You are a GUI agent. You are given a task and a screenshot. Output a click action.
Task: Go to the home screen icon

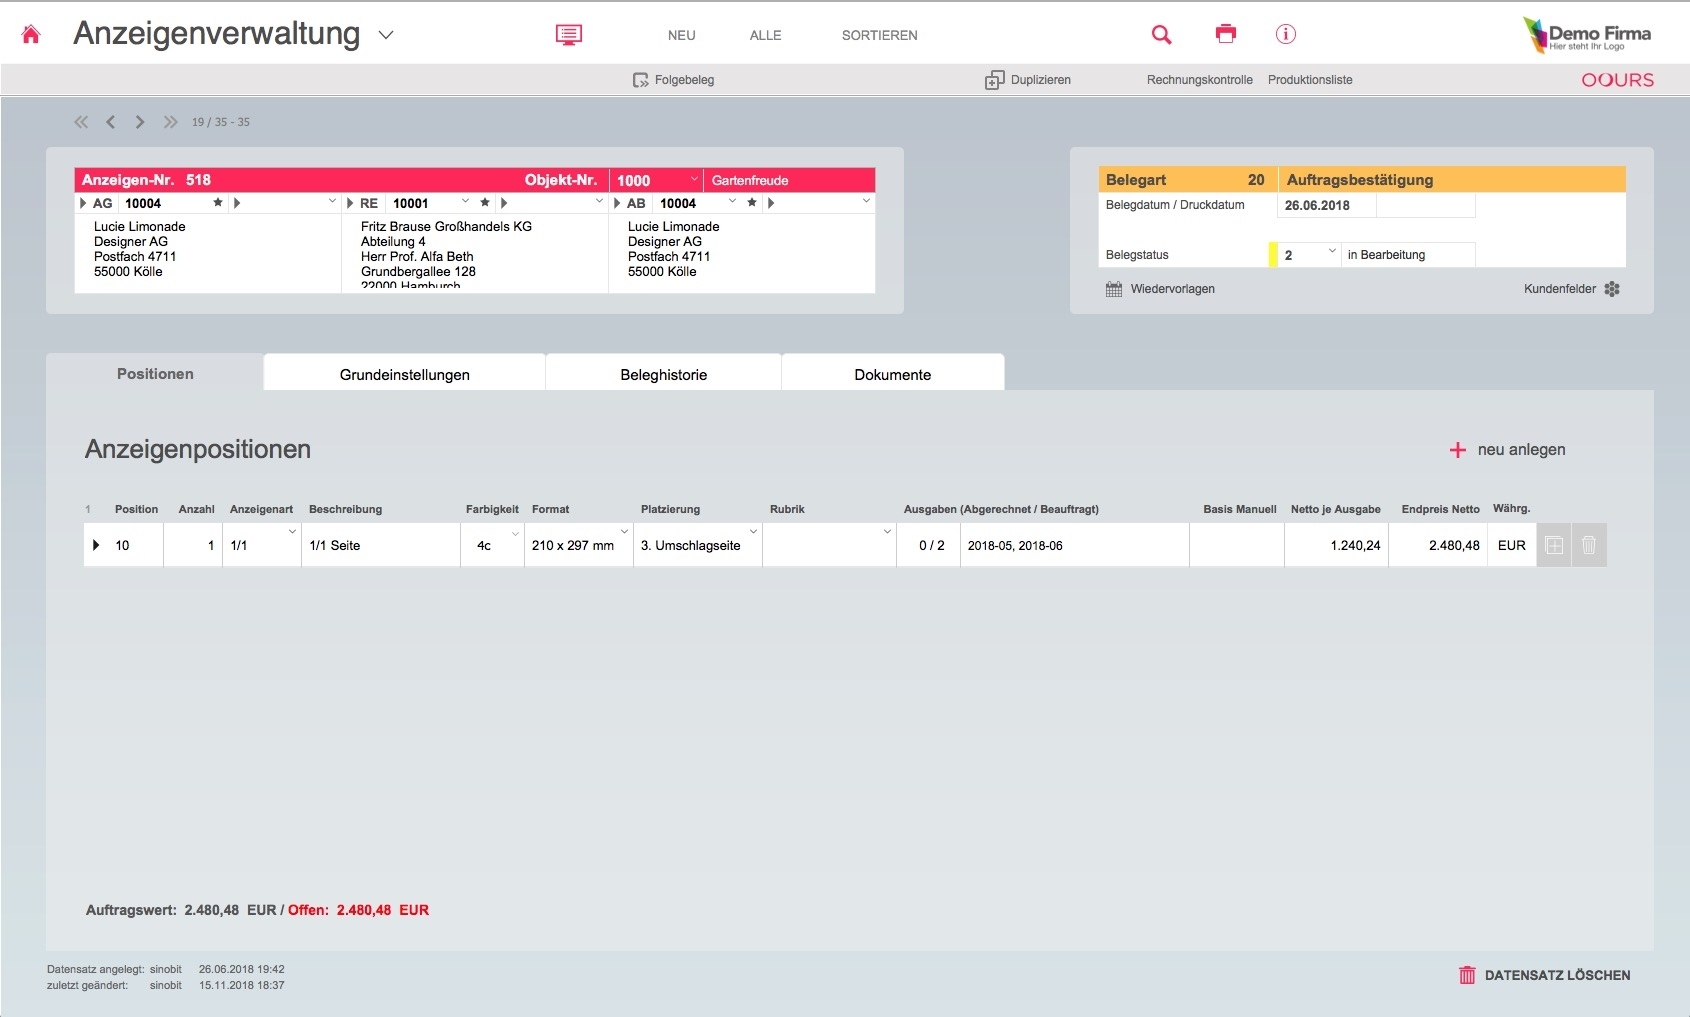pyautogui.click(x=31, y=35)
